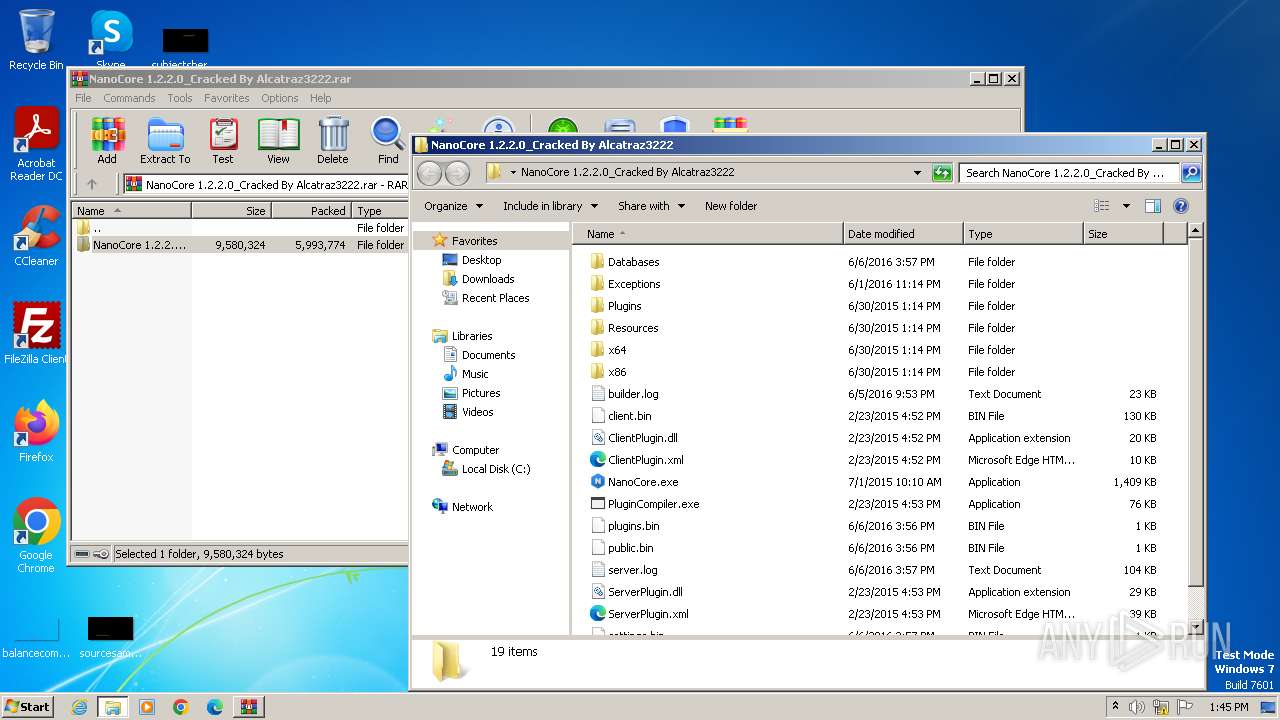Click Explorer vertical scrollbar down arrow
This screenshot has height=720, width=1280.
[1195, 626]
